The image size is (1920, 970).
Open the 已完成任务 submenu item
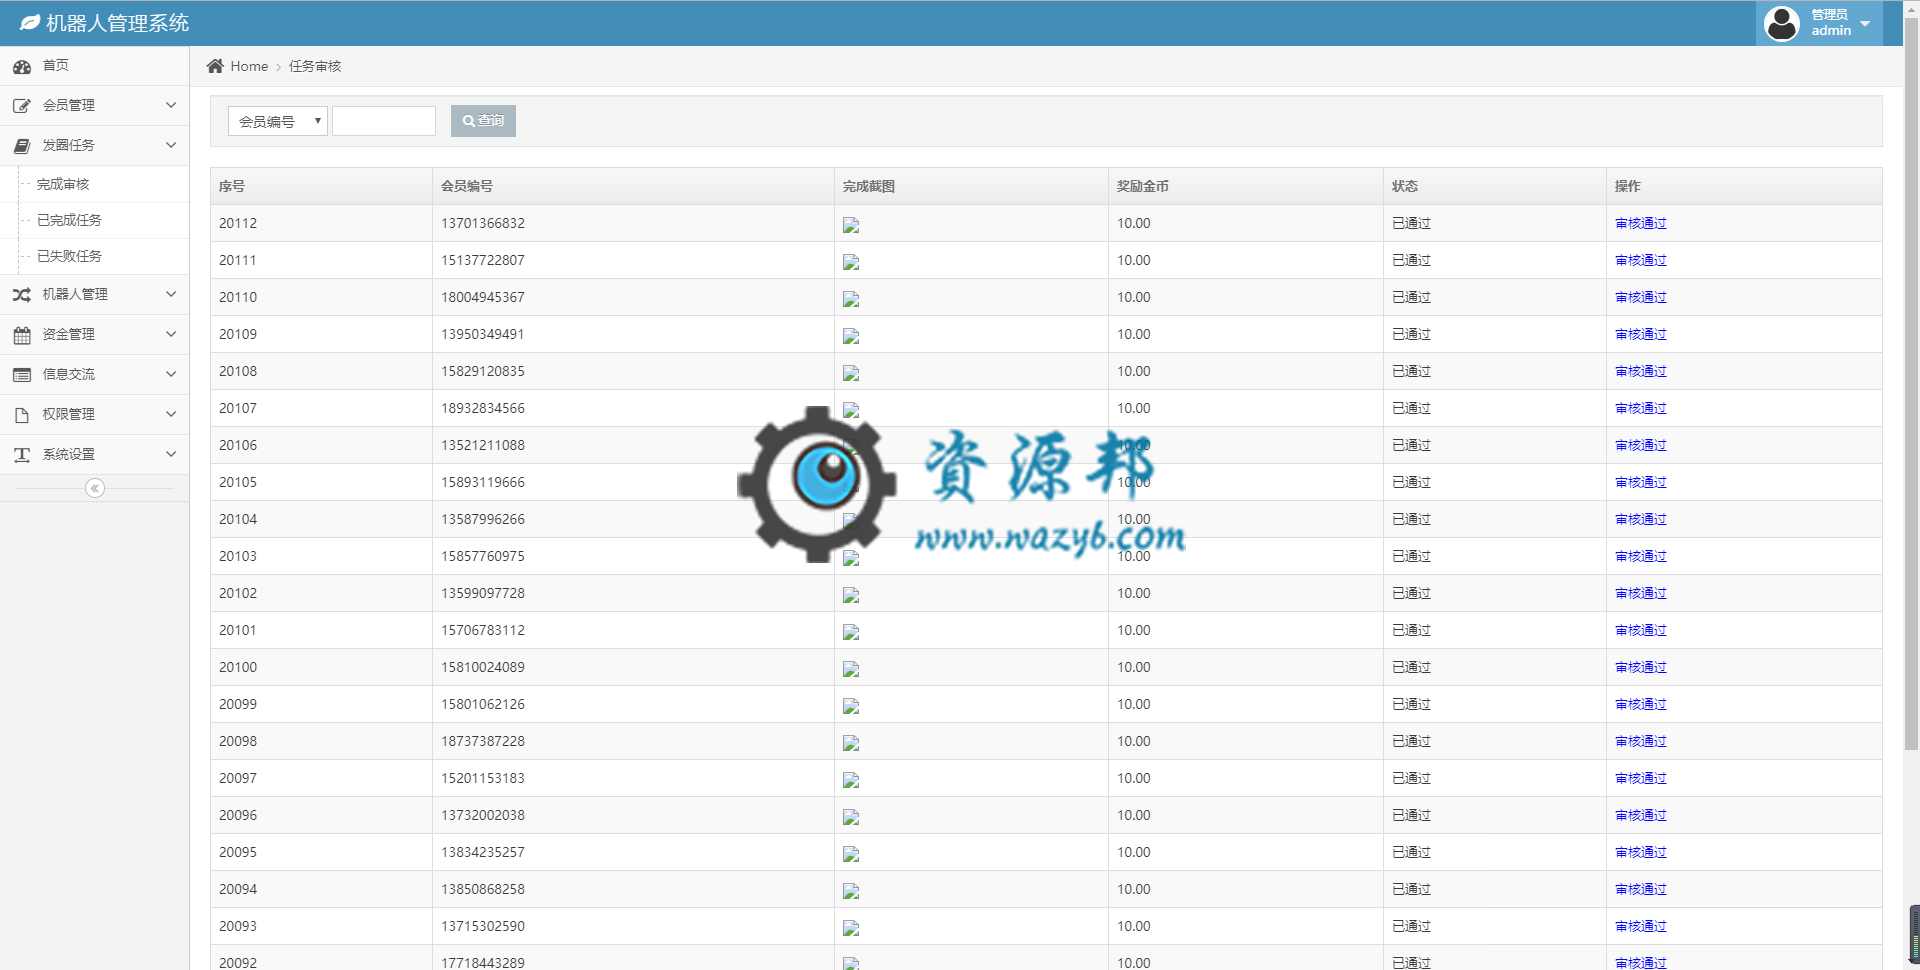(69, 220)
